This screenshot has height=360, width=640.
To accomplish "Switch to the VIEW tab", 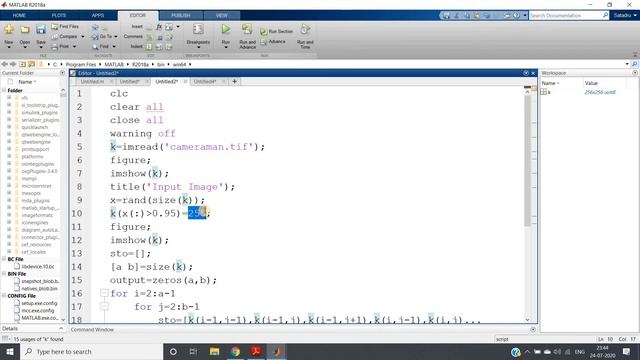I will 222,16.
